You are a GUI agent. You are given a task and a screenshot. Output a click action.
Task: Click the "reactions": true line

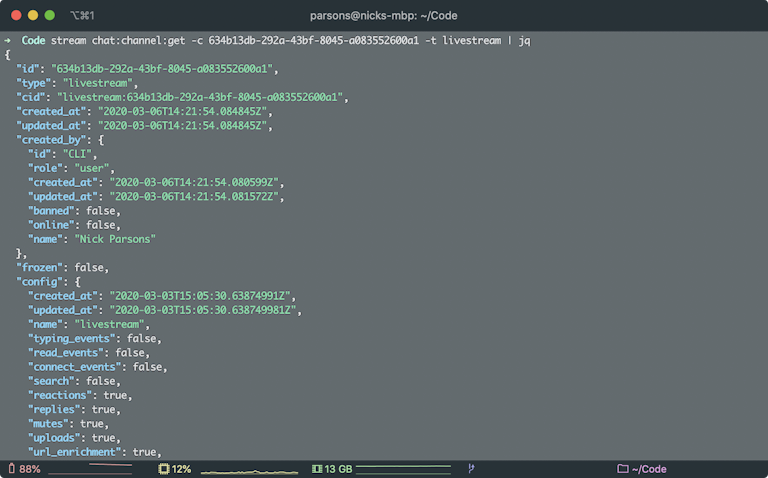(x=80, y=395)
